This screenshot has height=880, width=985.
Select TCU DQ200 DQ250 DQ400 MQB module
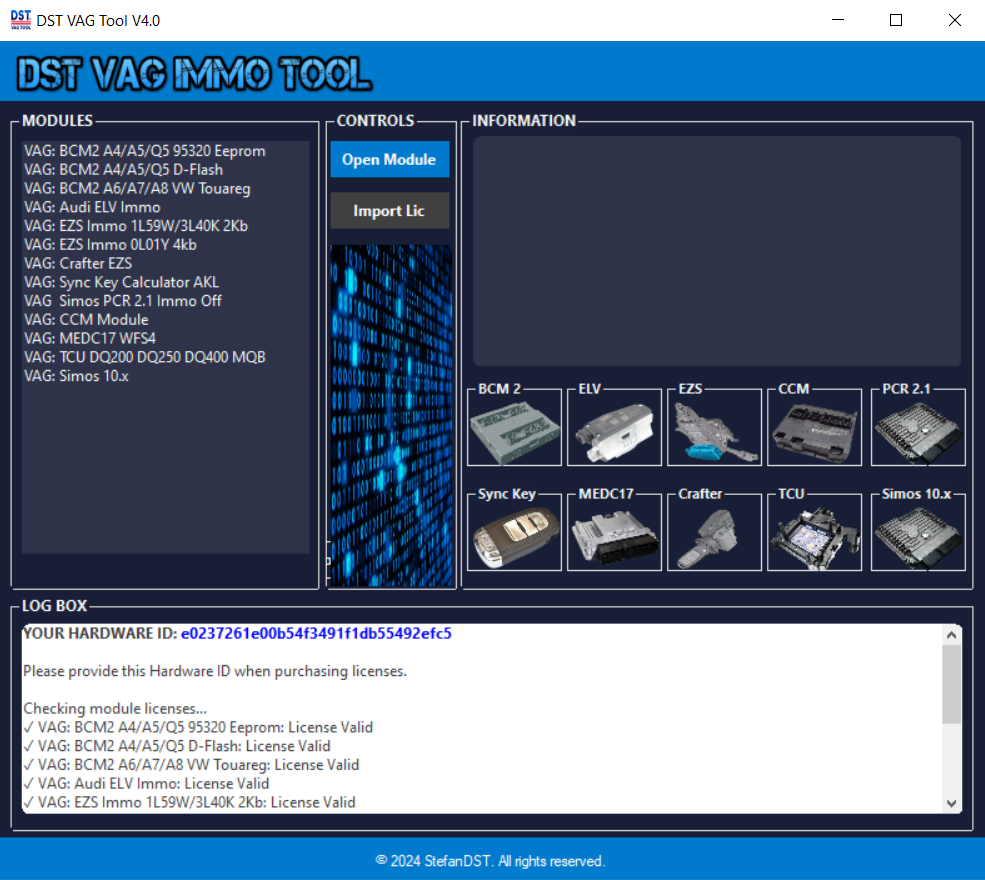(x=145, y=357)
